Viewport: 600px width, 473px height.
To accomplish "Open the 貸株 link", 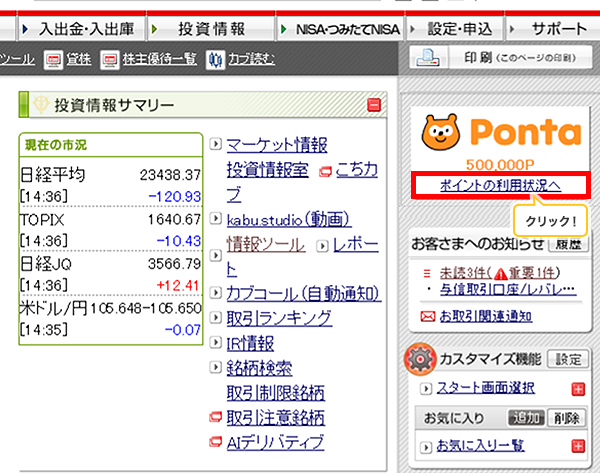I will [x=78, y=59].
